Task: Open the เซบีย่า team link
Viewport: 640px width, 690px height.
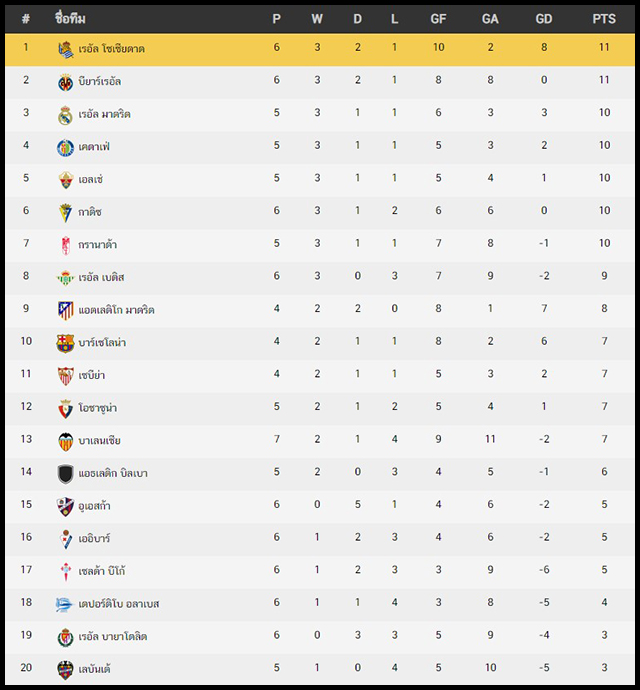Action: tap(92, 375)
